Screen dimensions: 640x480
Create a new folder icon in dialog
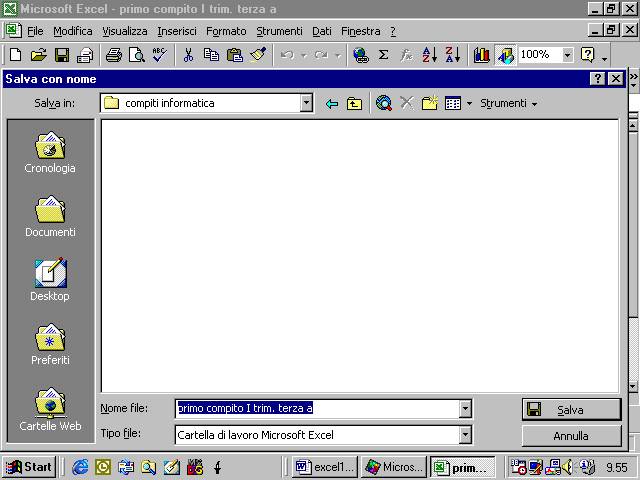(x=429, y=103)
